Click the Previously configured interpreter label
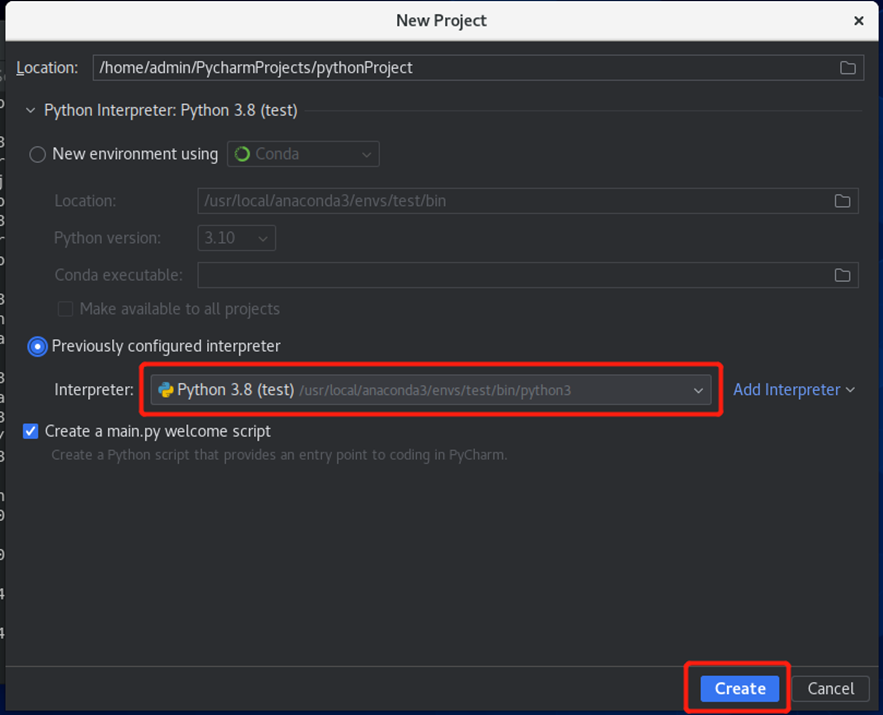Viewport: 883px width, 715px height. coord(166,346)
